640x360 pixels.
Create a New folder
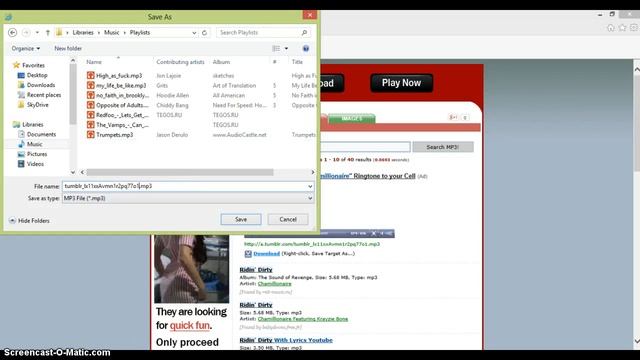pos(68,48)
